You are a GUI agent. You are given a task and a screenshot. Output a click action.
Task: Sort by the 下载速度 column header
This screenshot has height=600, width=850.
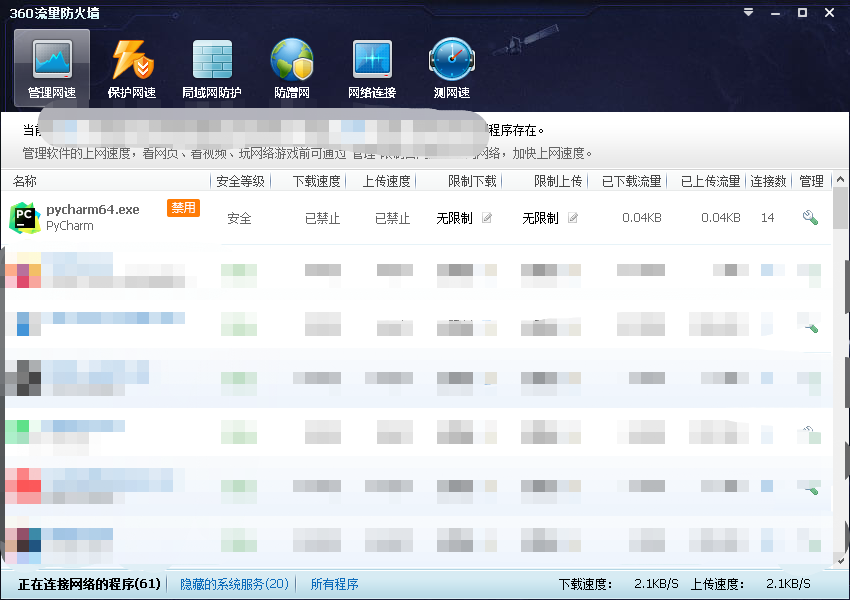tap(316, 181)
